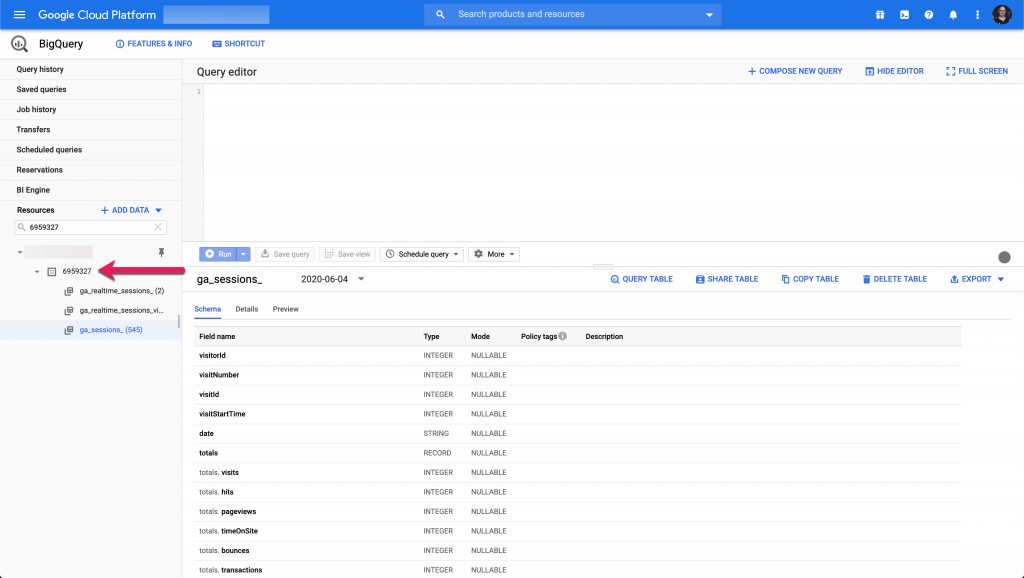Click the Cloud Shell terminal icon

click(904, 15)
